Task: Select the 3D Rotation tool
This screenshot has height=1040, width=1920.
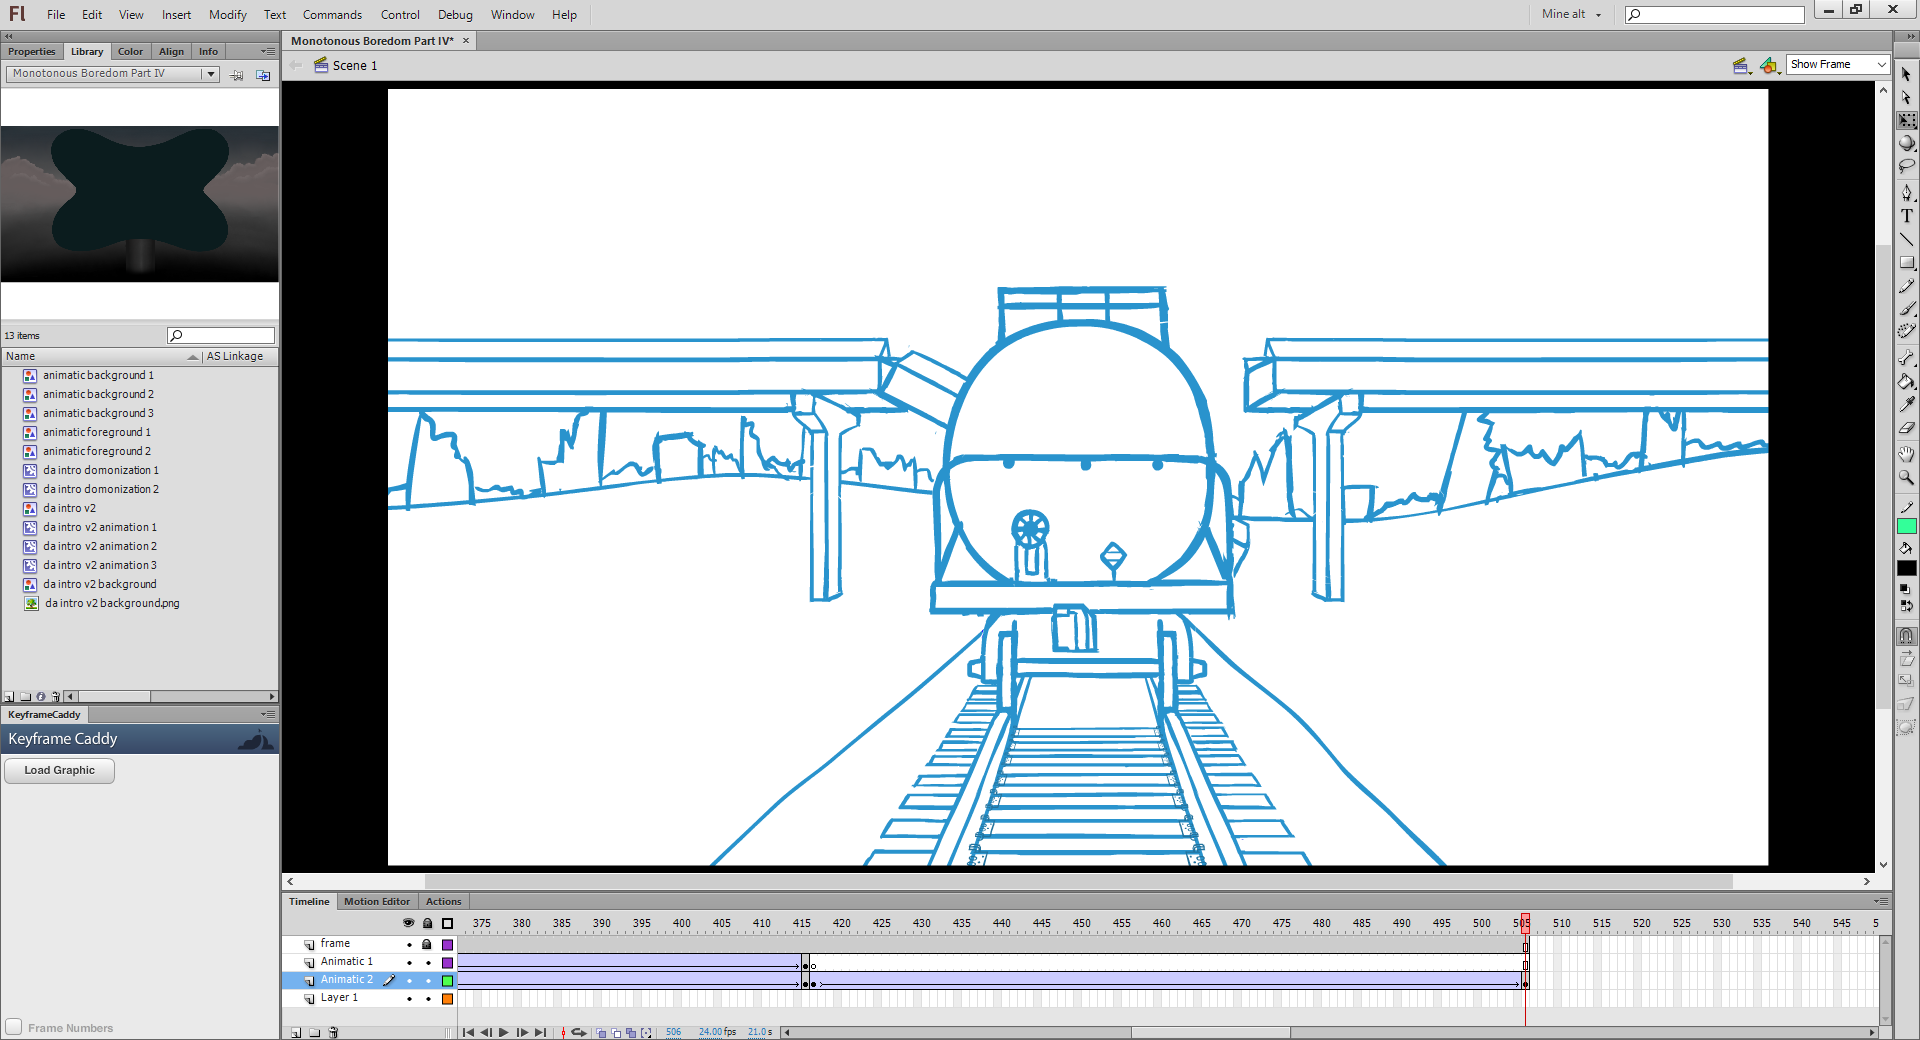Action: tap(1906, 143)
